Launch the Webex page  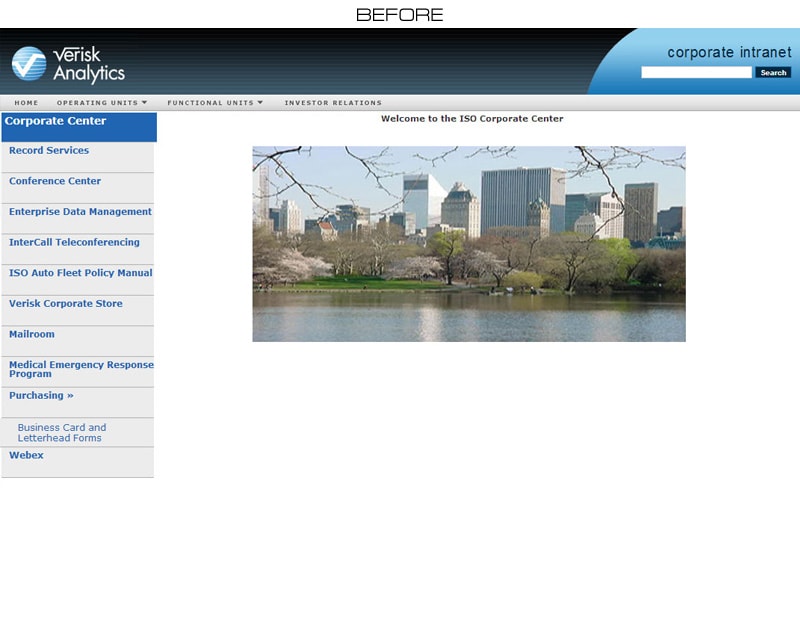coord(27,455)
